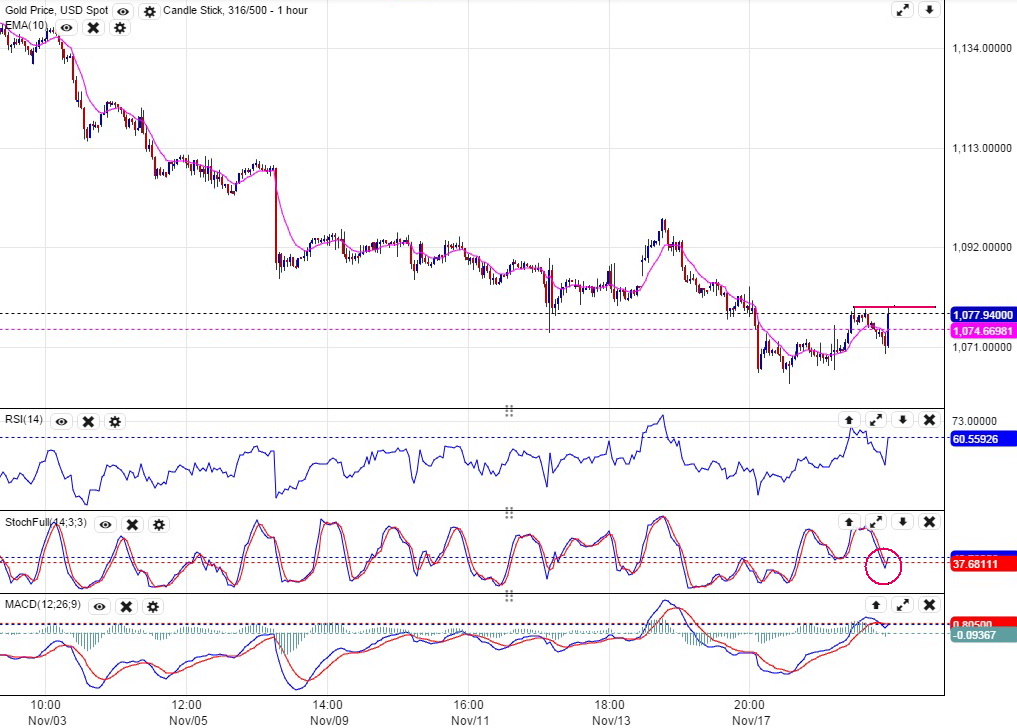Open StochFull settings gear
The width and height of the screenshot is (1017, 728).
[x=159, y=524]
